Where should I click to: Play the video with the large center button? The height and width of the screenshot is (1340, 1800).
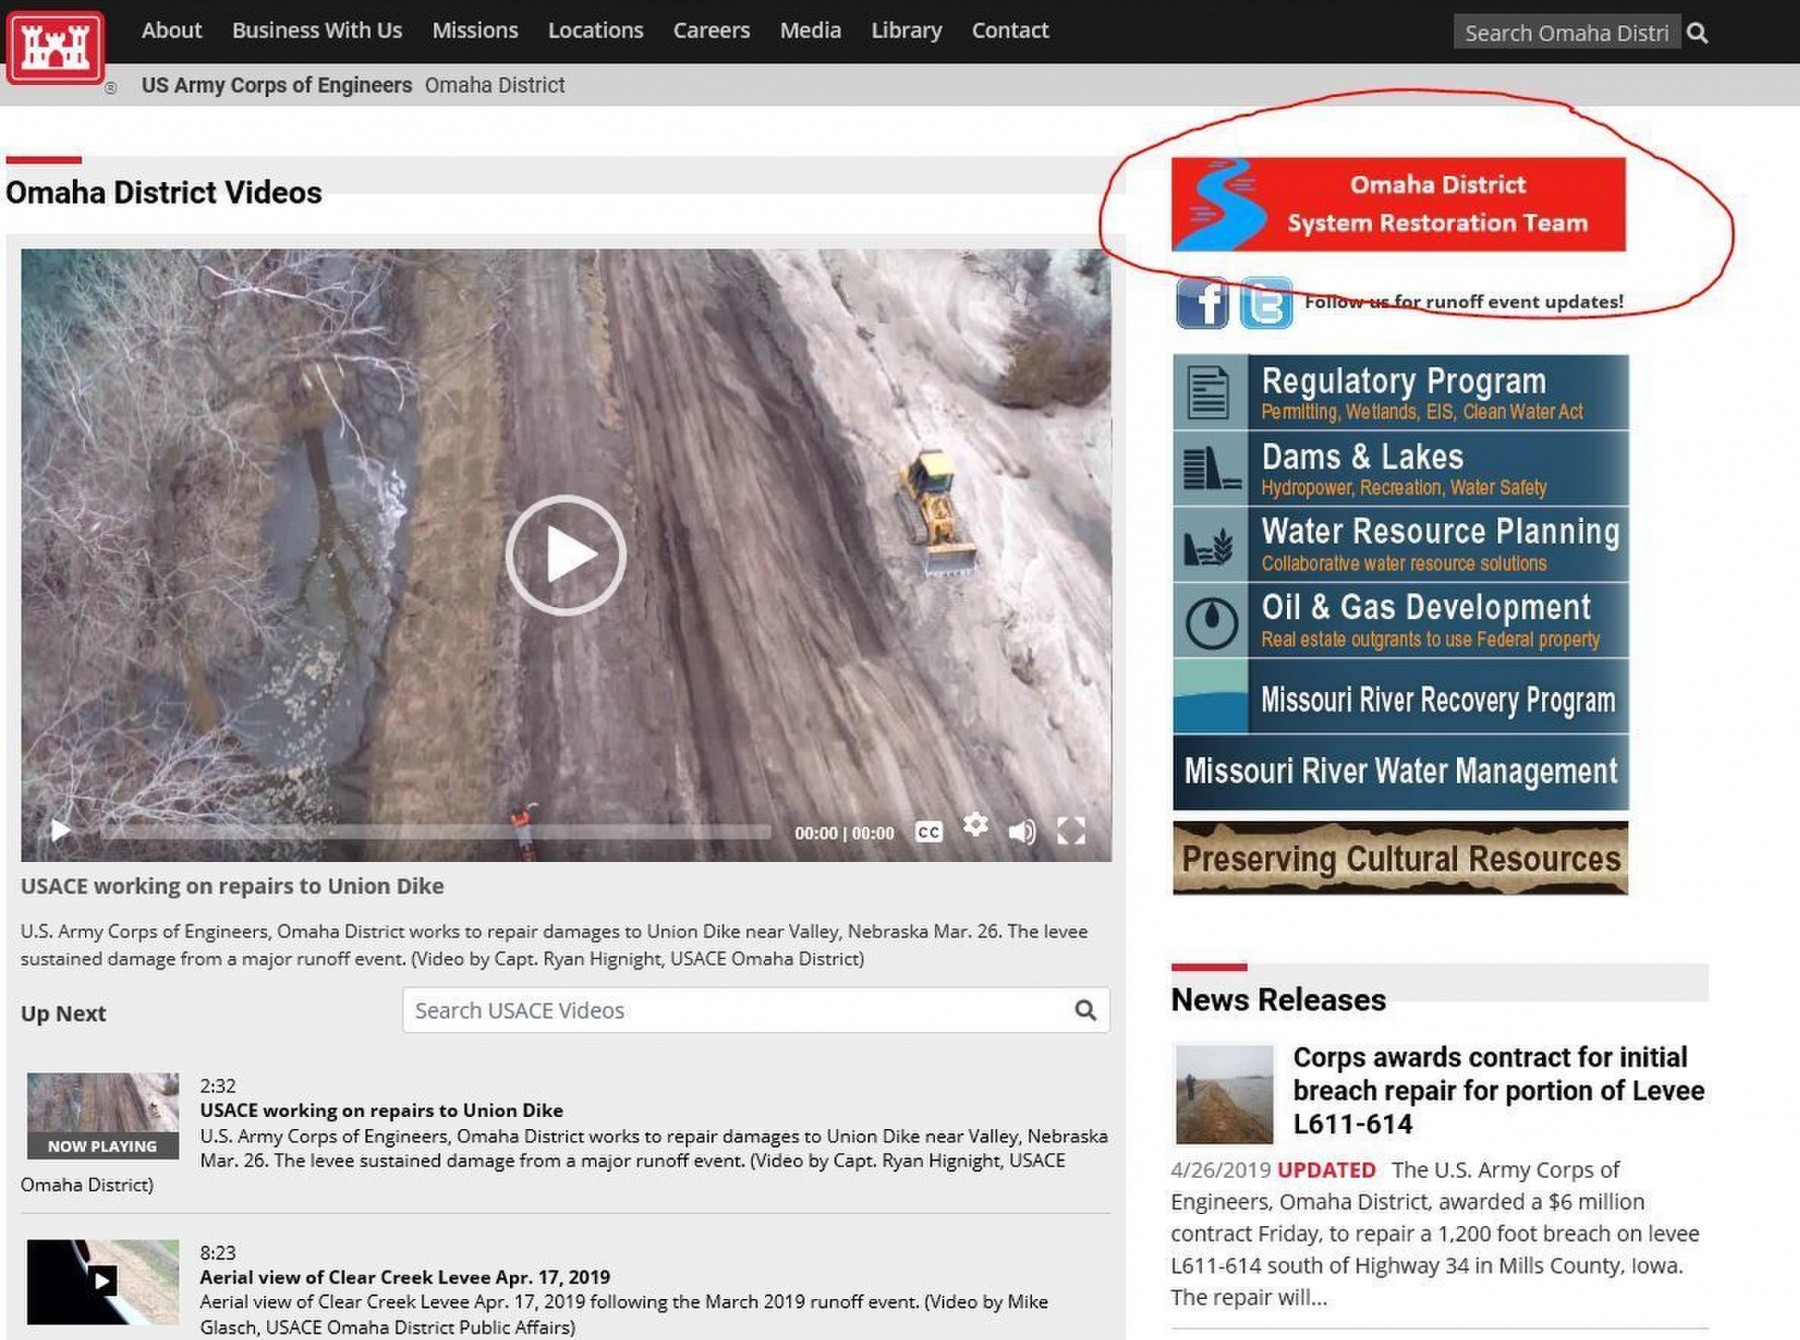(566, 555)
